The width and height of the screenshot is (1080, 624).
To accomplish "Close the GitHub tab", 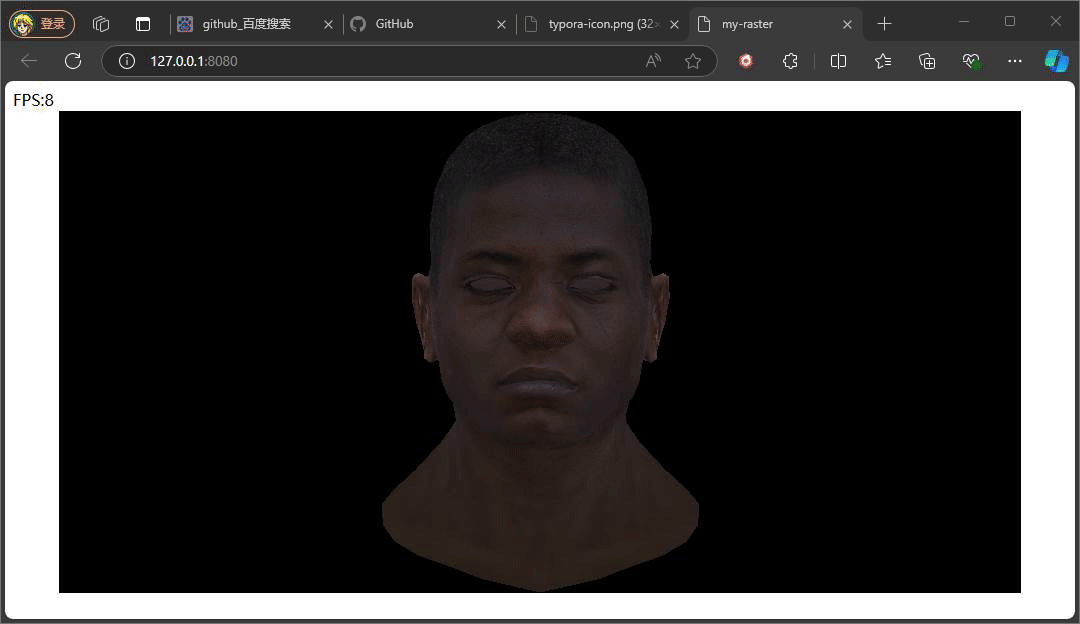I will point(501,24).
